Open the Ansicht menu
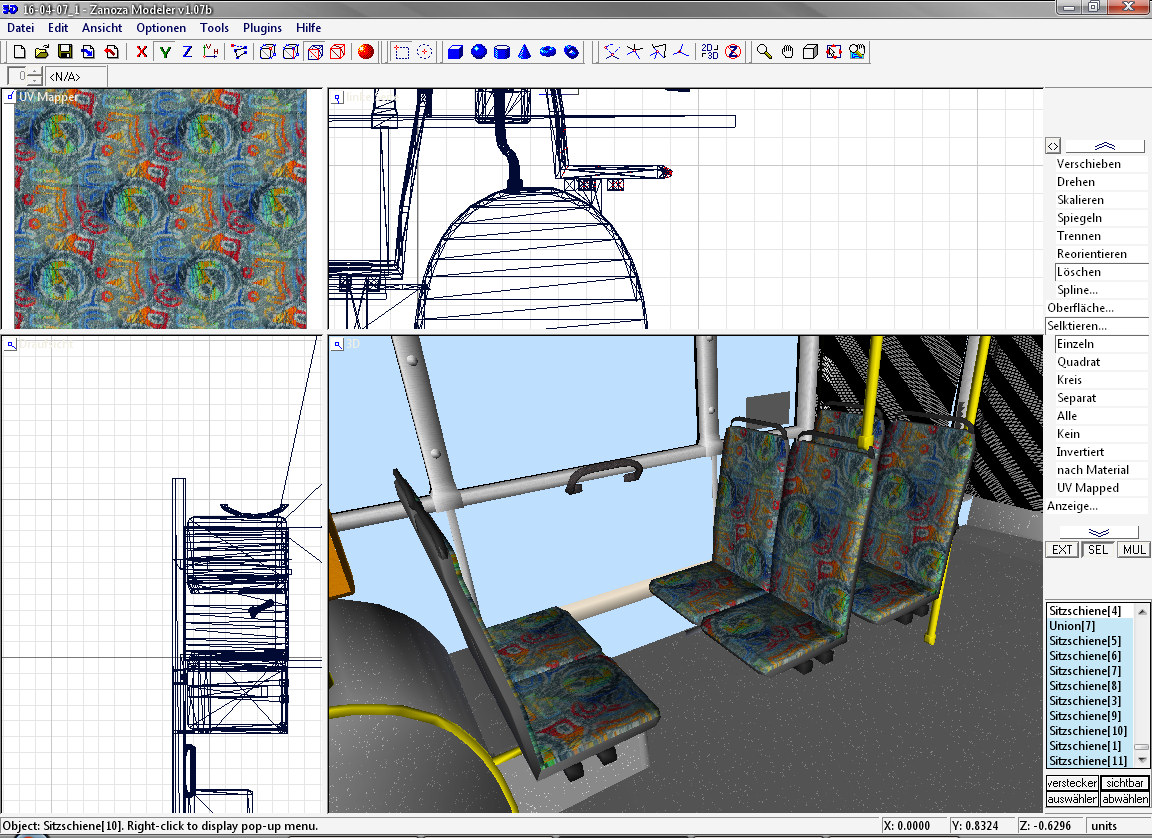The height and width of the screenshot is (838, 1152). [102, 28]
